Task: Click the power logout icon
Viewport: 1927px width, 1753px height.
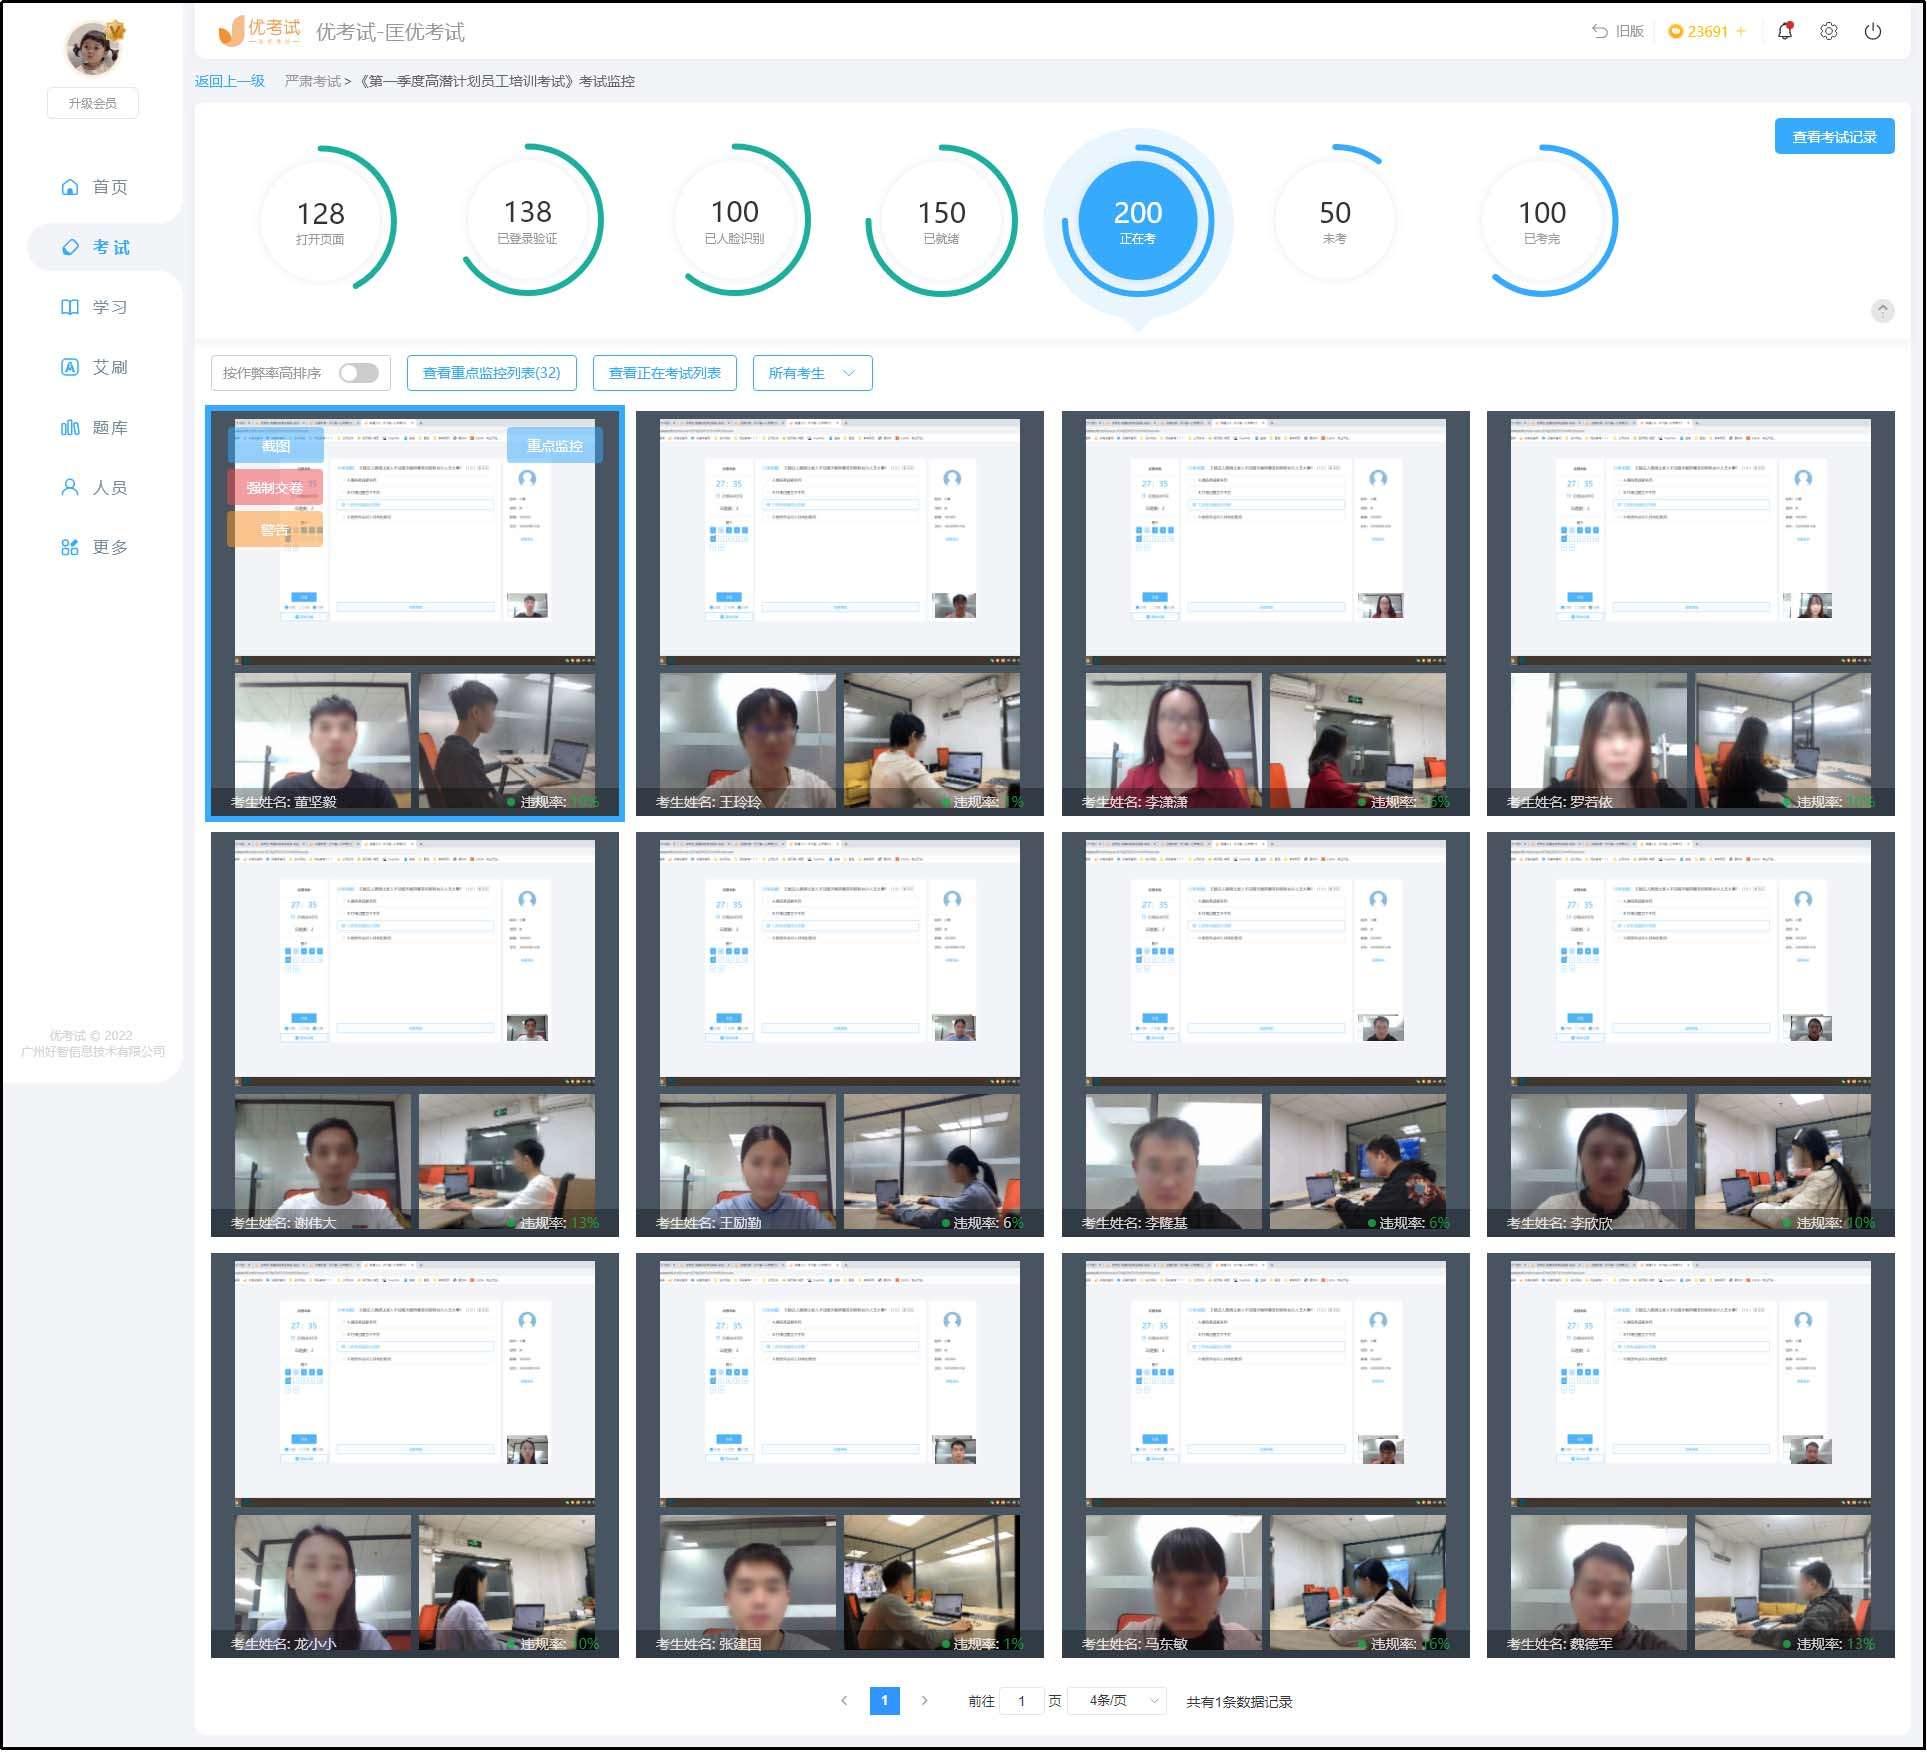Action: pos(1873,31)
